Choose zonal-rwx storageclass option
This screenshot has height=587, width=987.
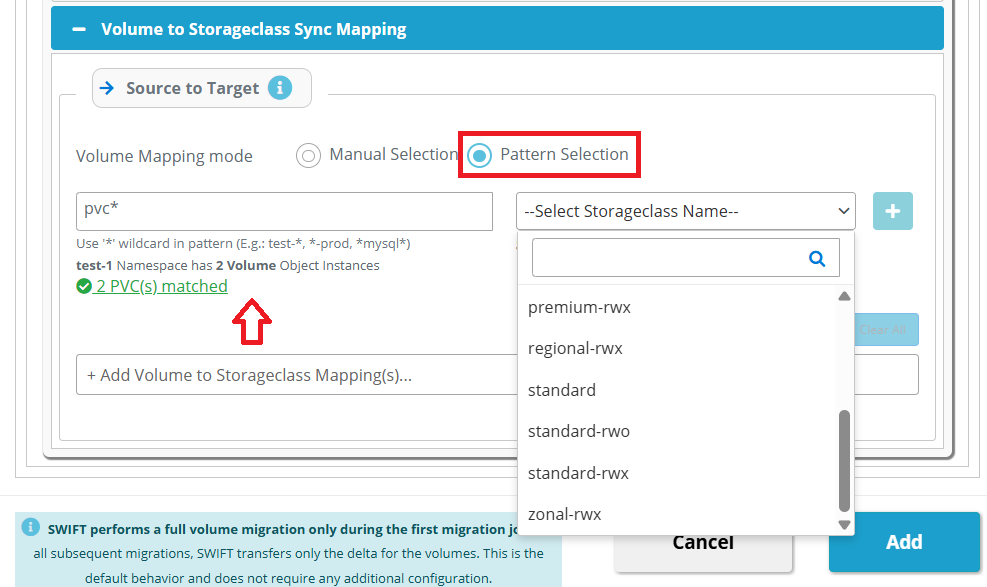coord(565,514)
